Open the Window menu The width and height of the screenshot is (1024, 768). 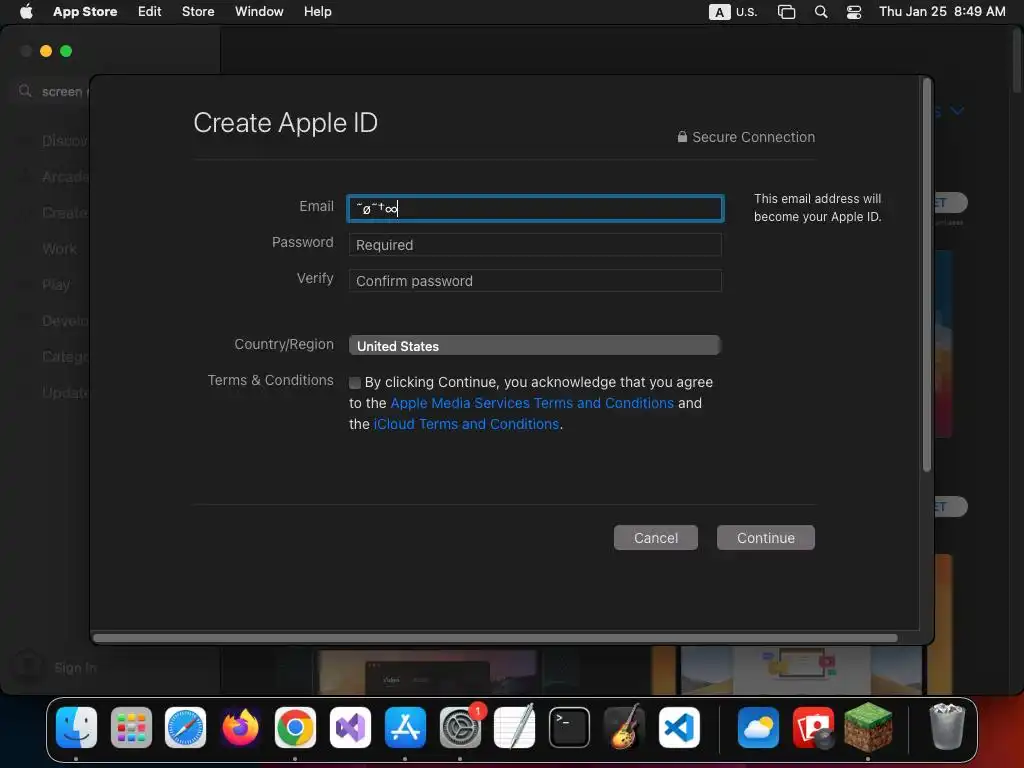pos(259,12)
